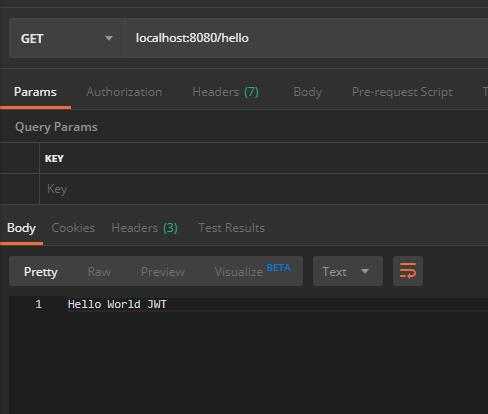Open the request Body tab
This screenshot has height=414, width=488.
[307, 92]
